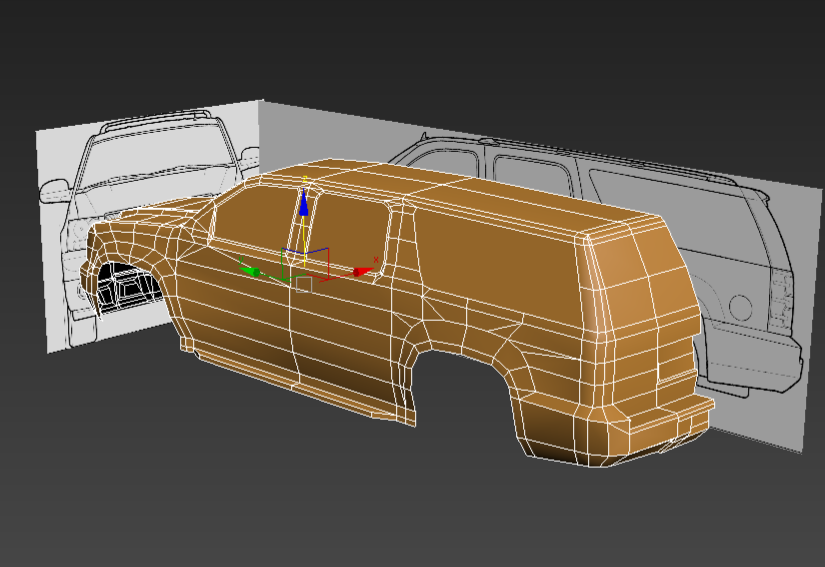Click the tail light in the side blueprint

(x=778, y=300)
